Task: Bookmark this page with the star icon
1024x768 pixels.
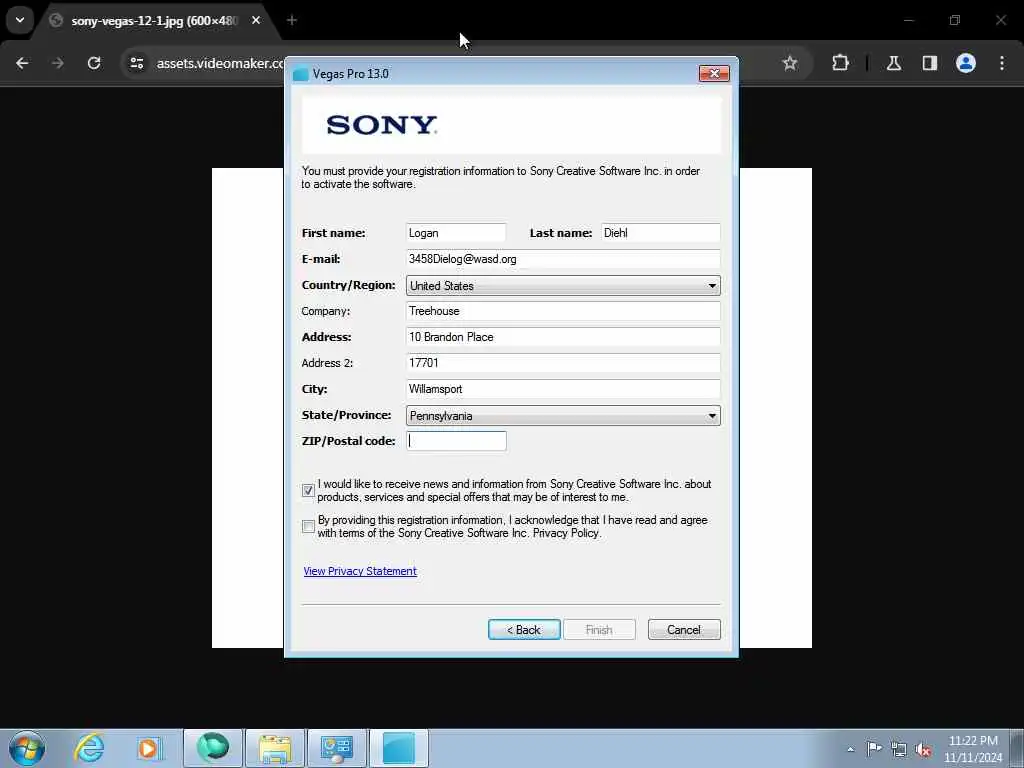Action: point(790,63)
